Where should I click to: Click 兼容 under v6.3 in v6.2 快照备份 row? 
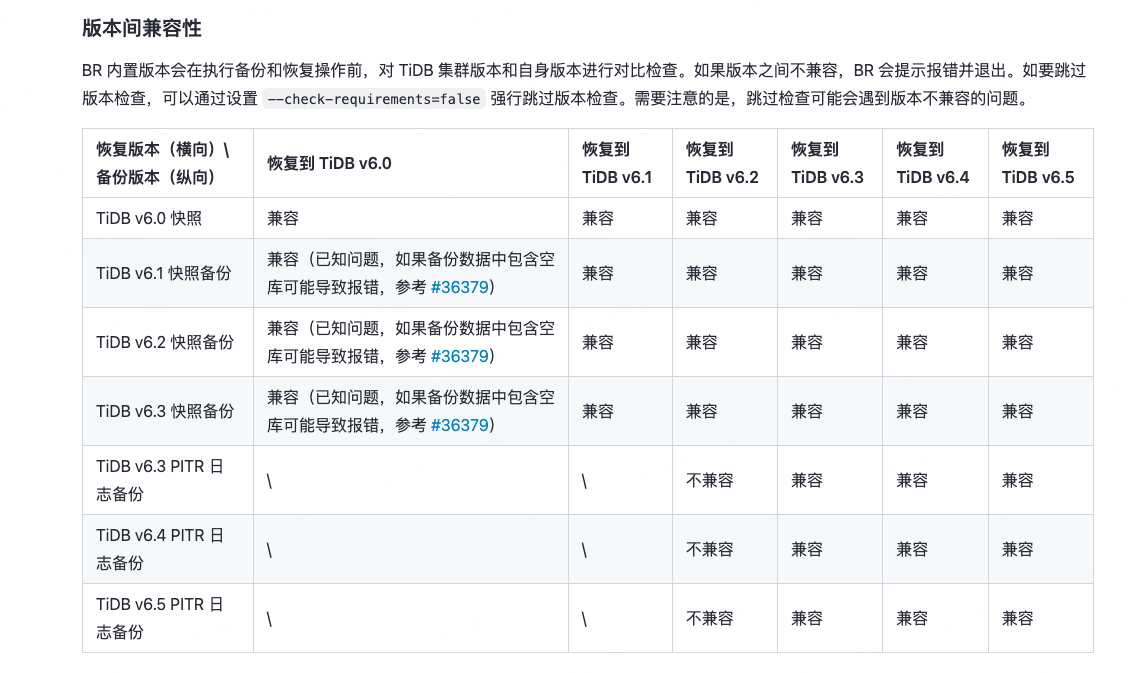tap(807, 342)
